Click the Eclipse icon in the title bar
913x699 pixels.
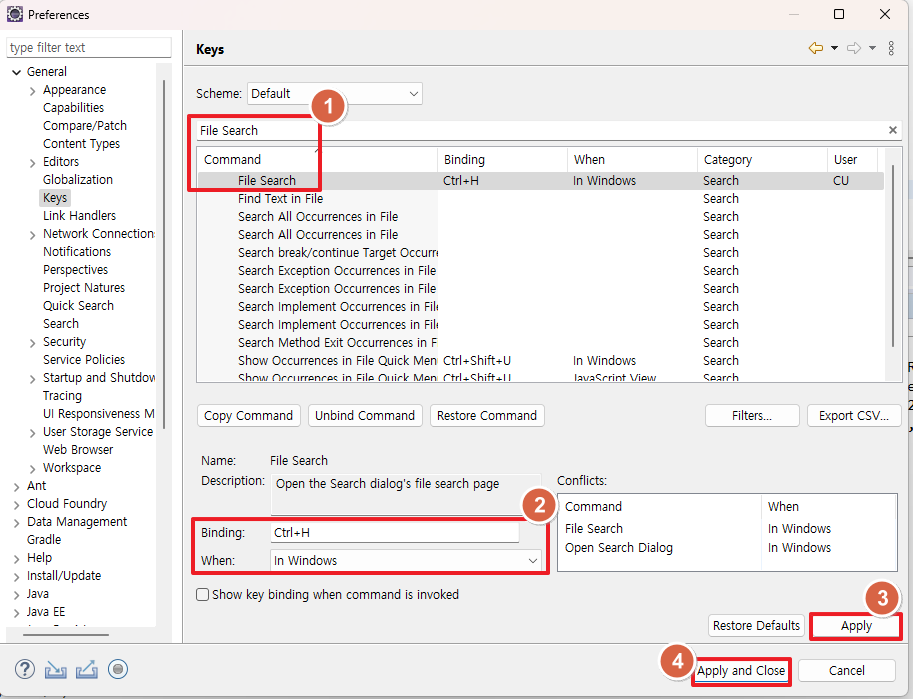click(13, 14)
